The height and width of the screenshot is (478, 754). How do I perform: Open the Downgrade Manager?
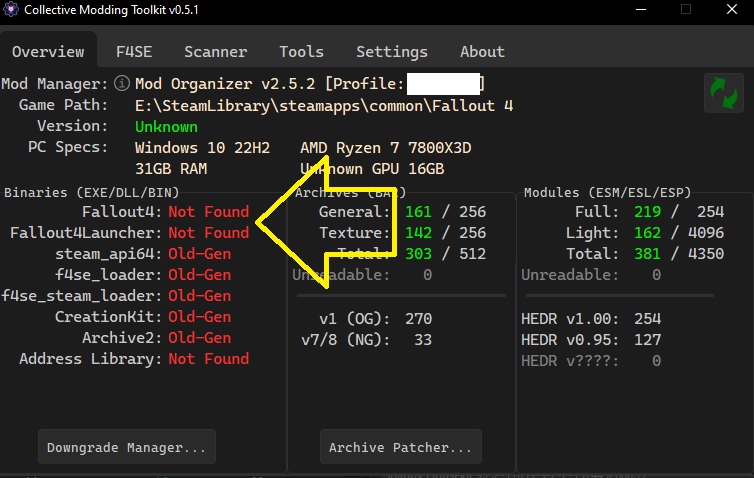click(x=127, y=447)
